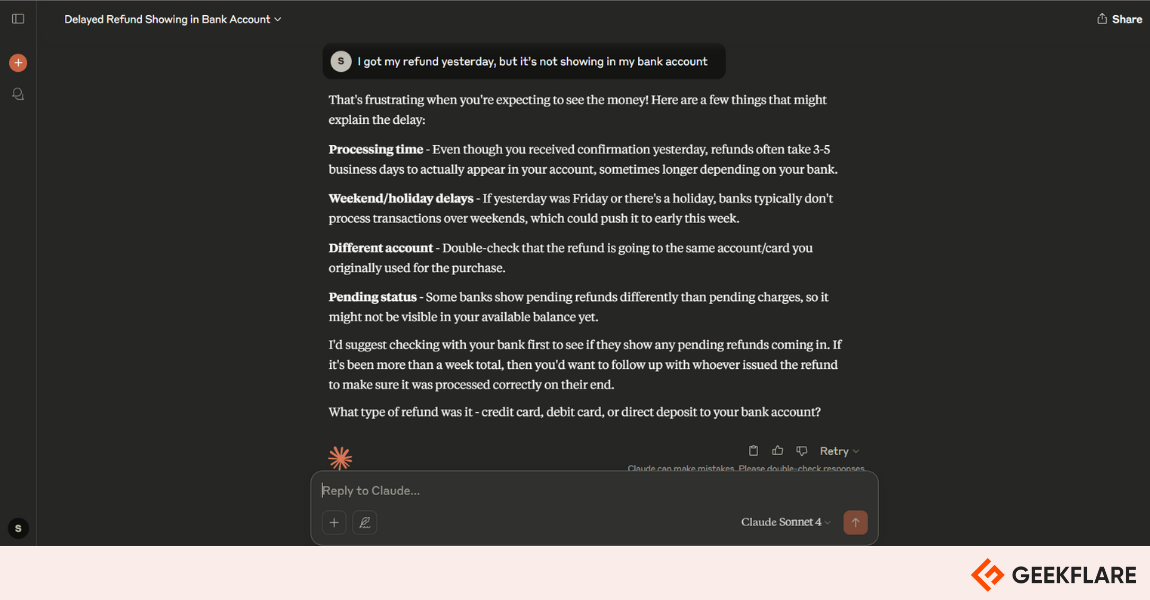Image resolution: width=1150 pixels, height=600 pixels.
Task: Open the user profile avatar S at the bottom left
Action: point(18,528)
